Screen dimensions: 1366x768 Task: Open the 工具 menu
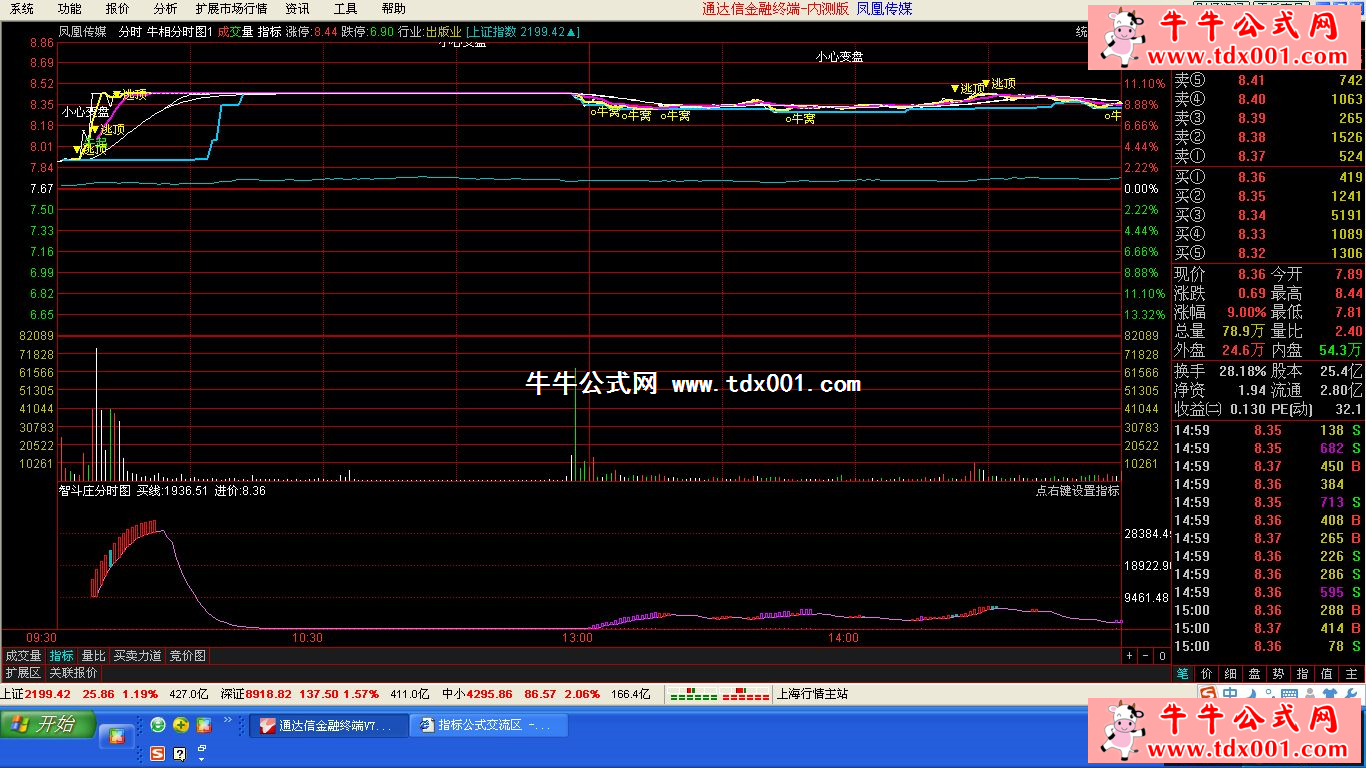pyautogui.click(x=345, y=8)
